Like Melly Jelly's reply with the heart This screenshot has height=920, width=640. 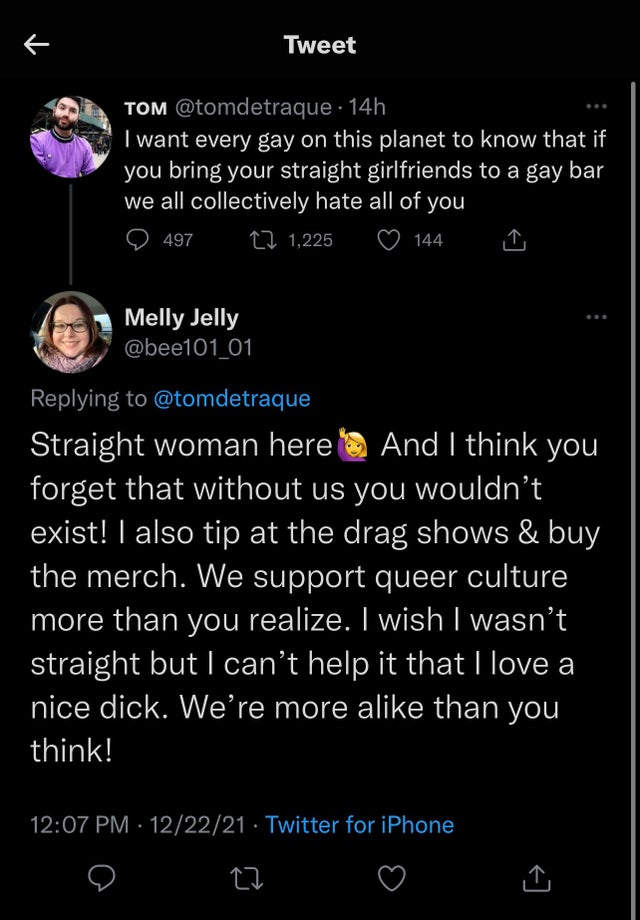[392, 878]
